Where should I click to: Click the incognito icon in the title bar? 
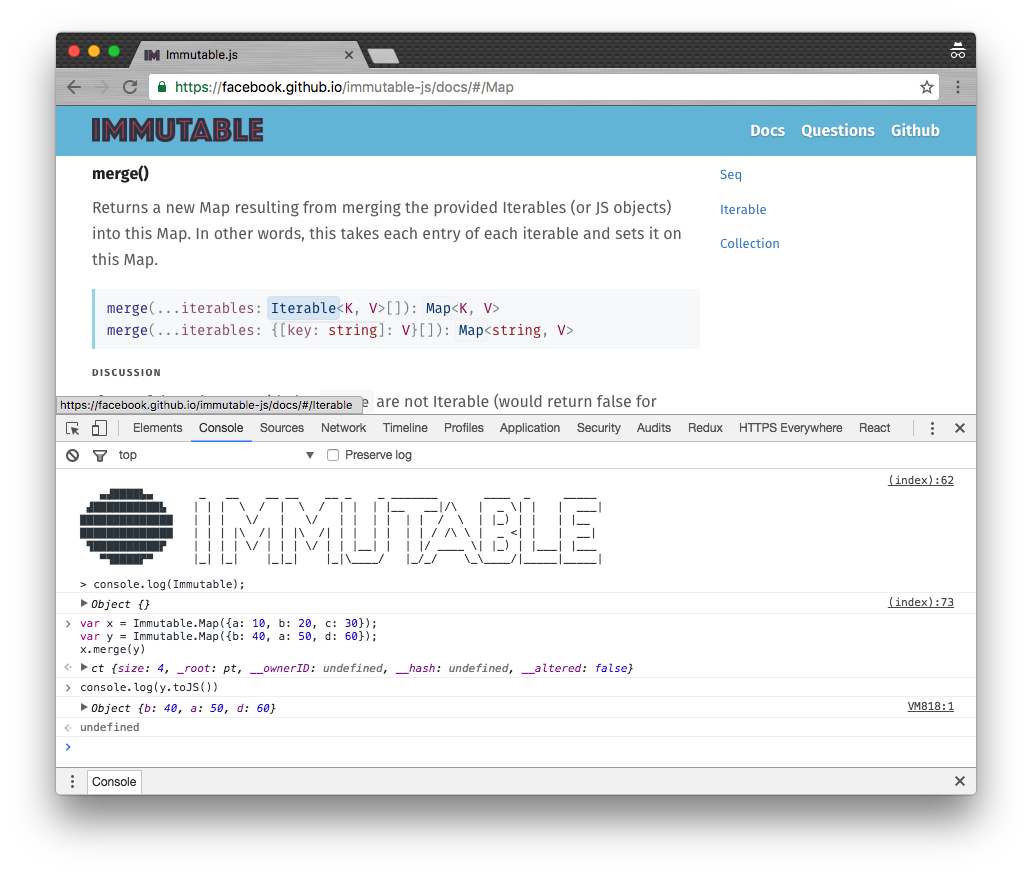(x=958, y=50)
